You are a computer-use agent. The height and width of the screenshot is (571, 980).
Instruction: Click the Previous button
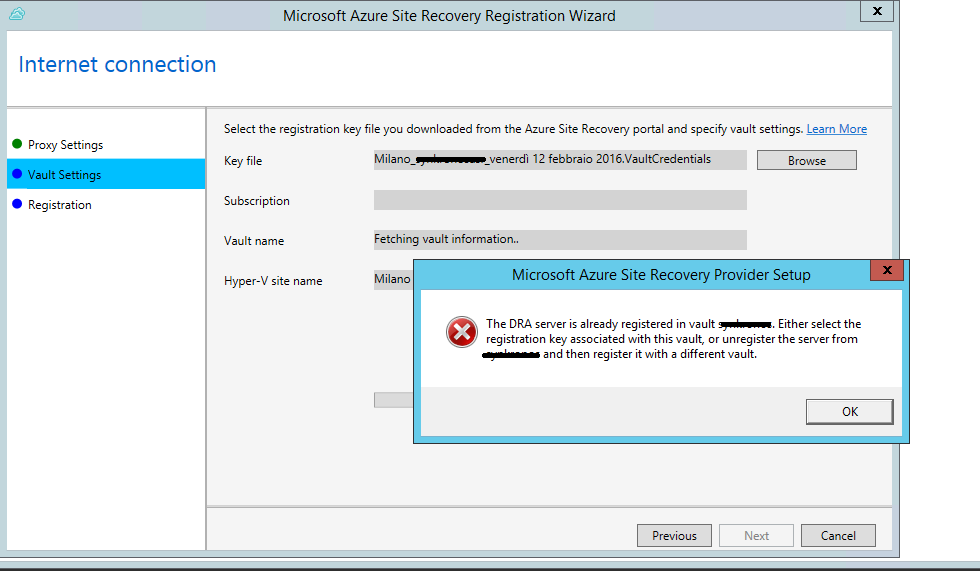(674, 535)
